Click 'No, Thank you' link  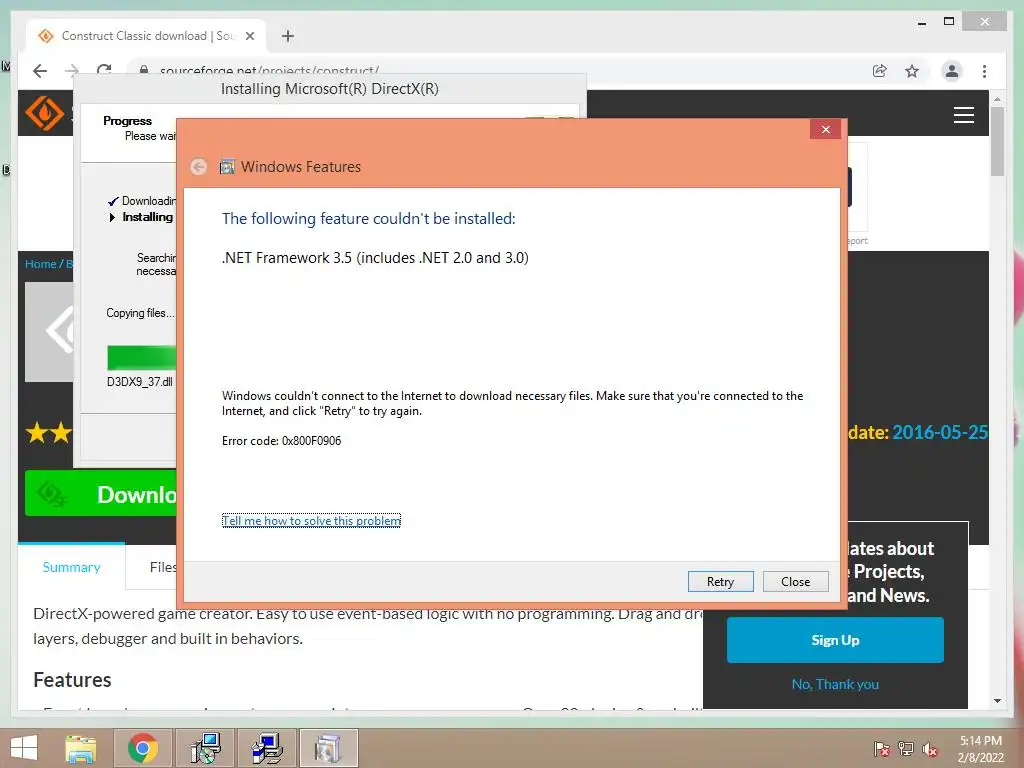[835, 684]
